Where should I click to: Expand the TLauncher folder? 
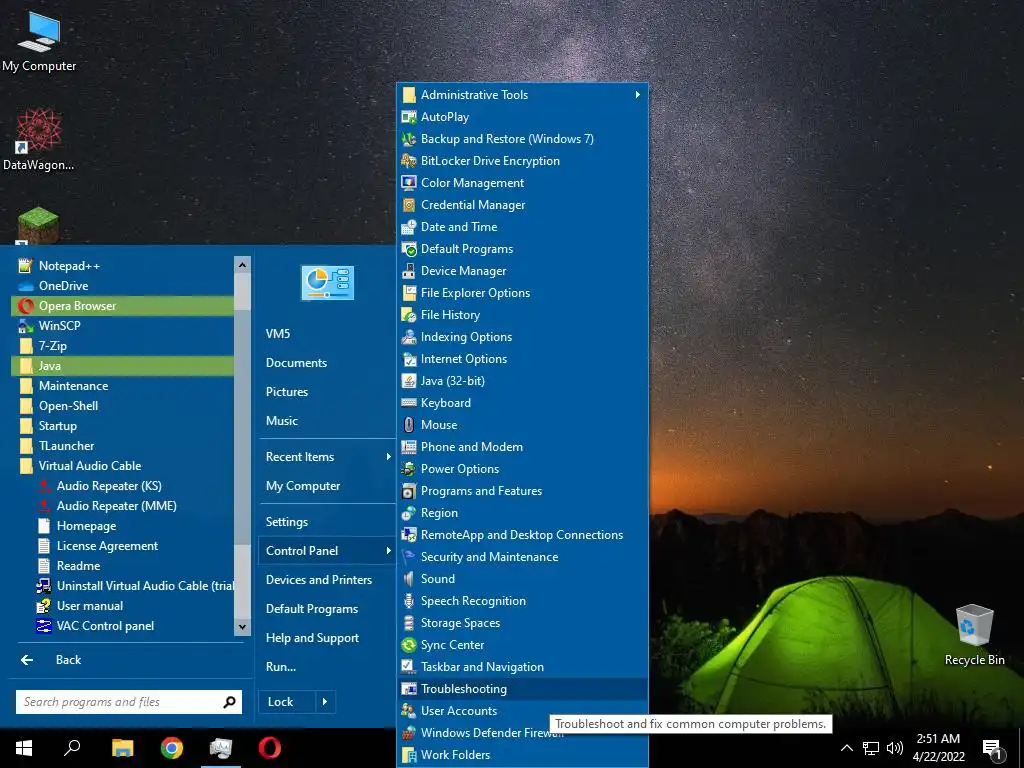coord(123,446)
